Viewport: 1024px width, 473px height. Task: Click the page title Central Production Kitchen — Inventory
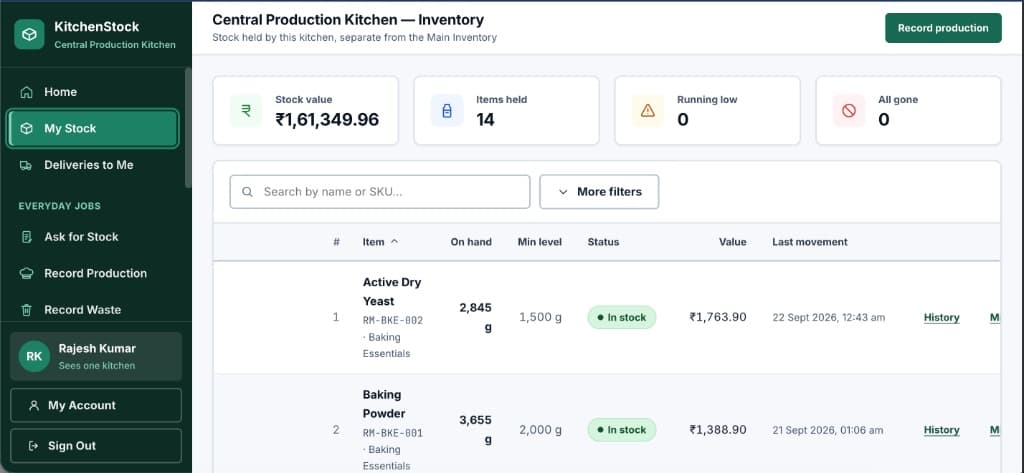click(348, 20)
